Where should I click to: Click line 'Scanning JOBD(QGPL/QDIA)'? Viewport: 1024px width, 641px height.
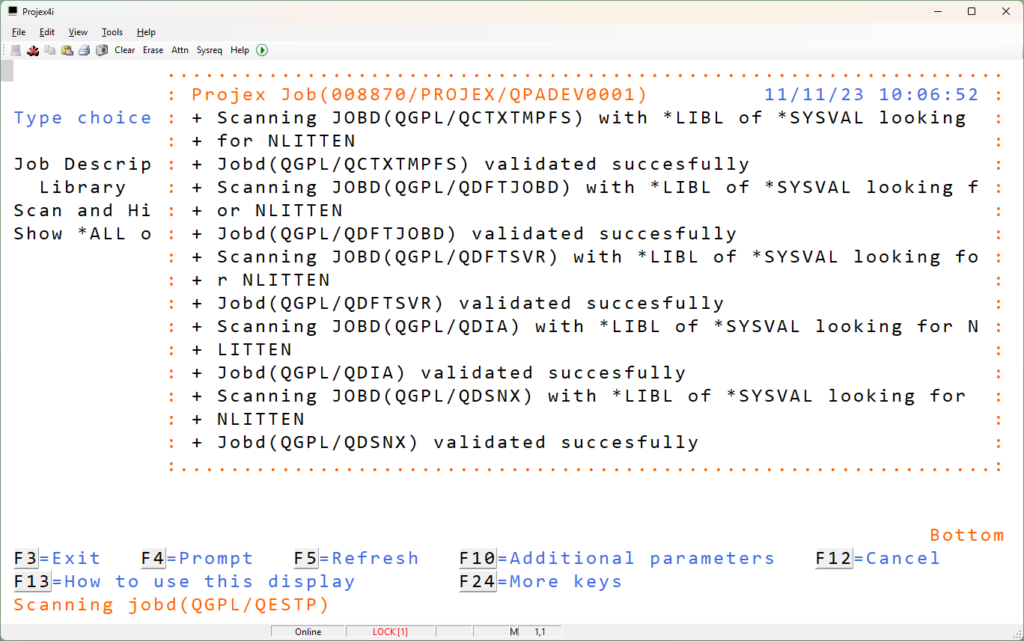[585, 326]
